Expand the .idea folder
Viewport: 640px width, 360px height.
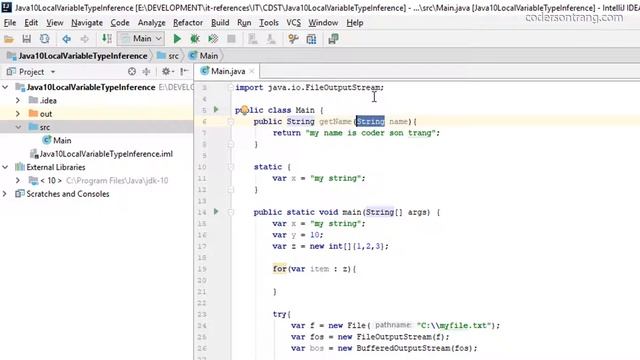18,100
